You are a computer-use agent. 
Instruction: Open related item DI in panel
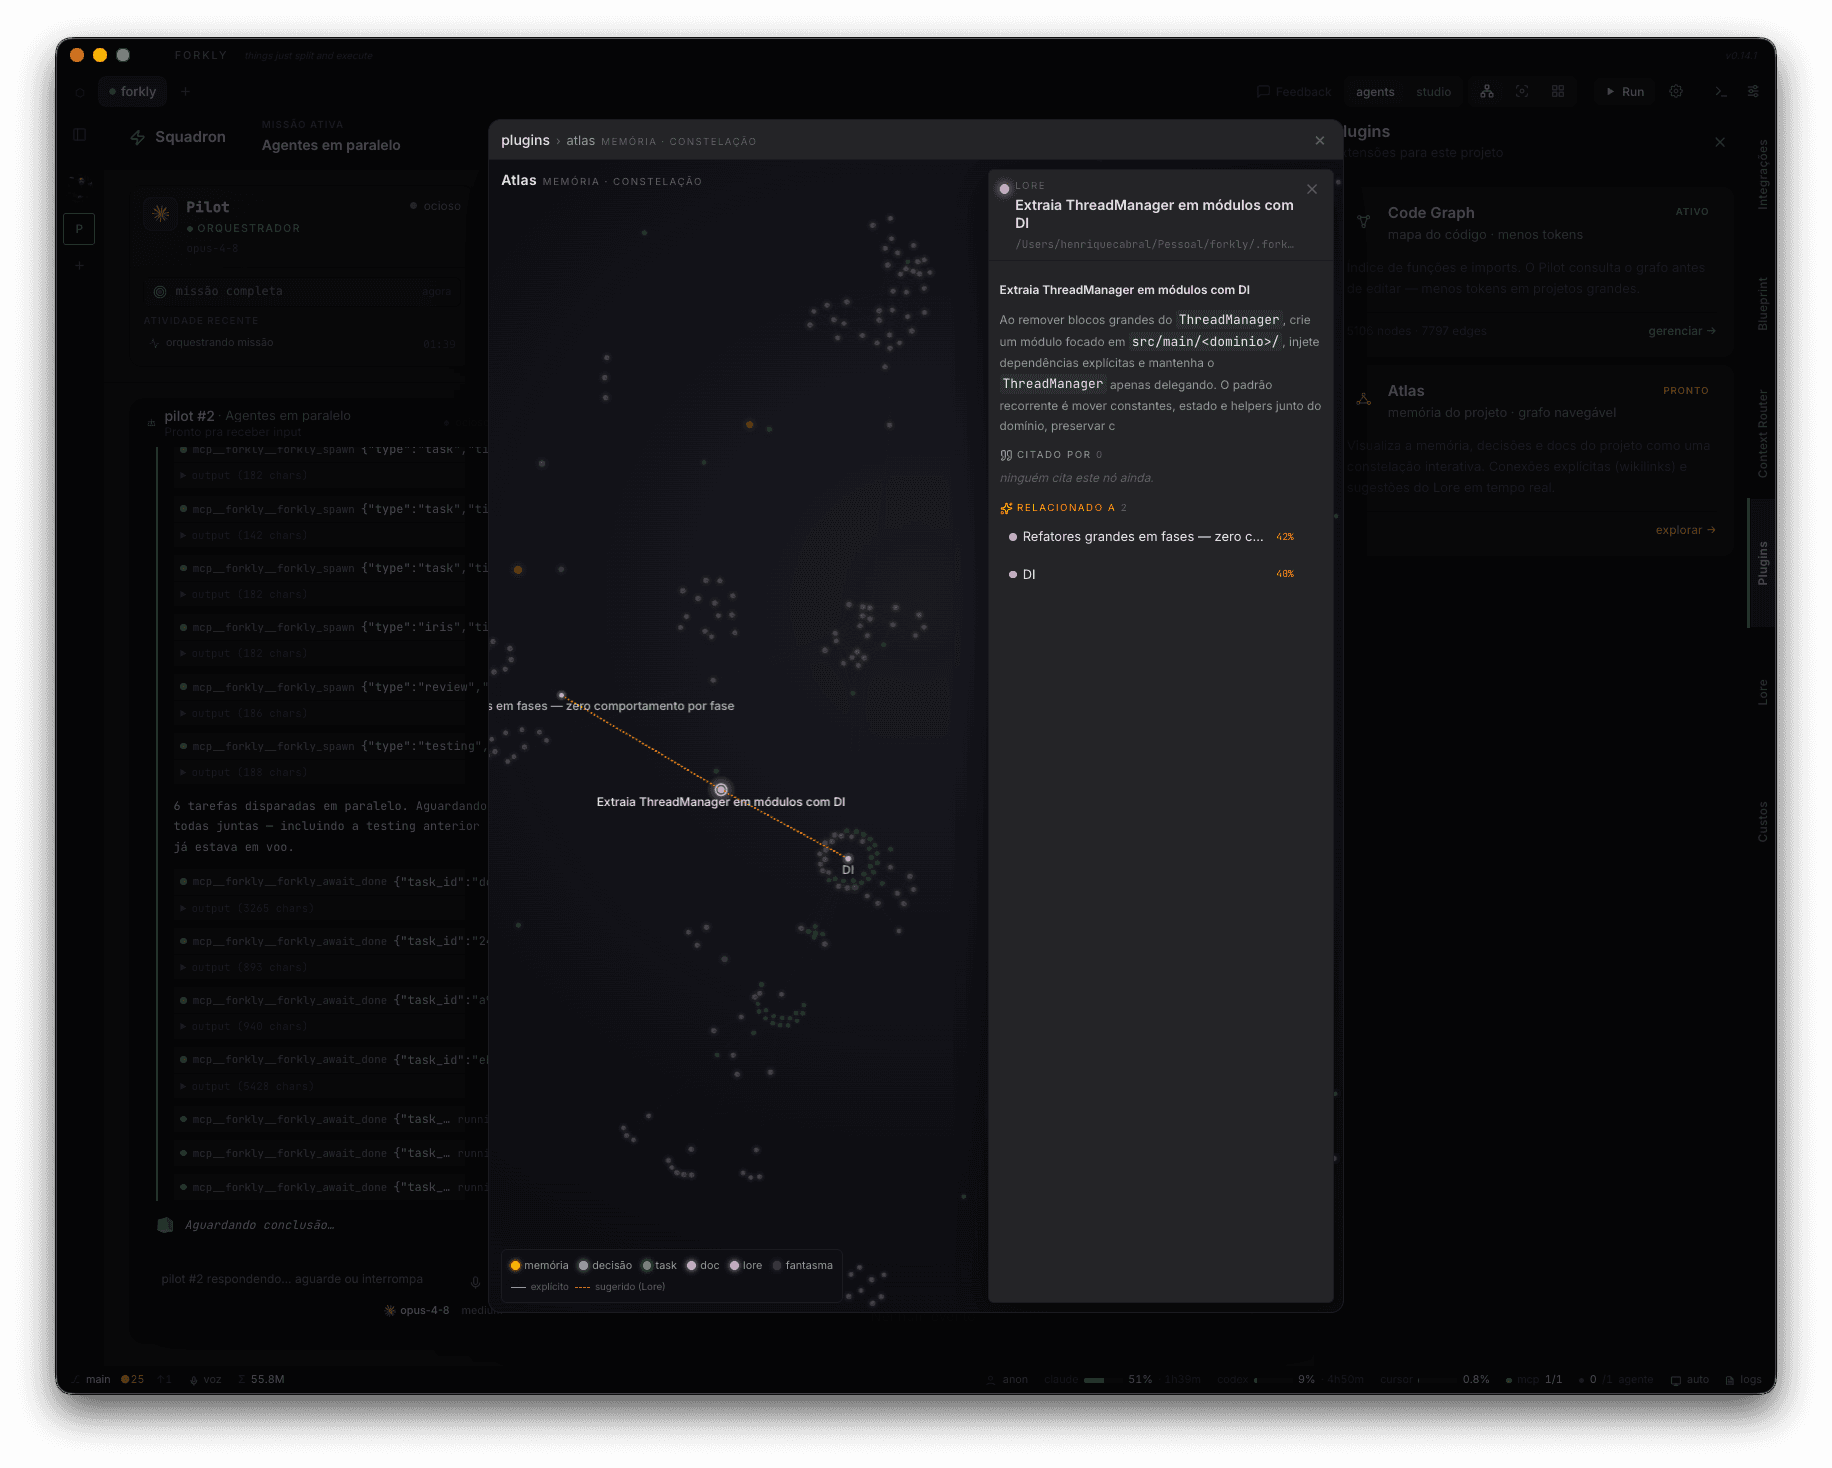(x=1152, y=574)
